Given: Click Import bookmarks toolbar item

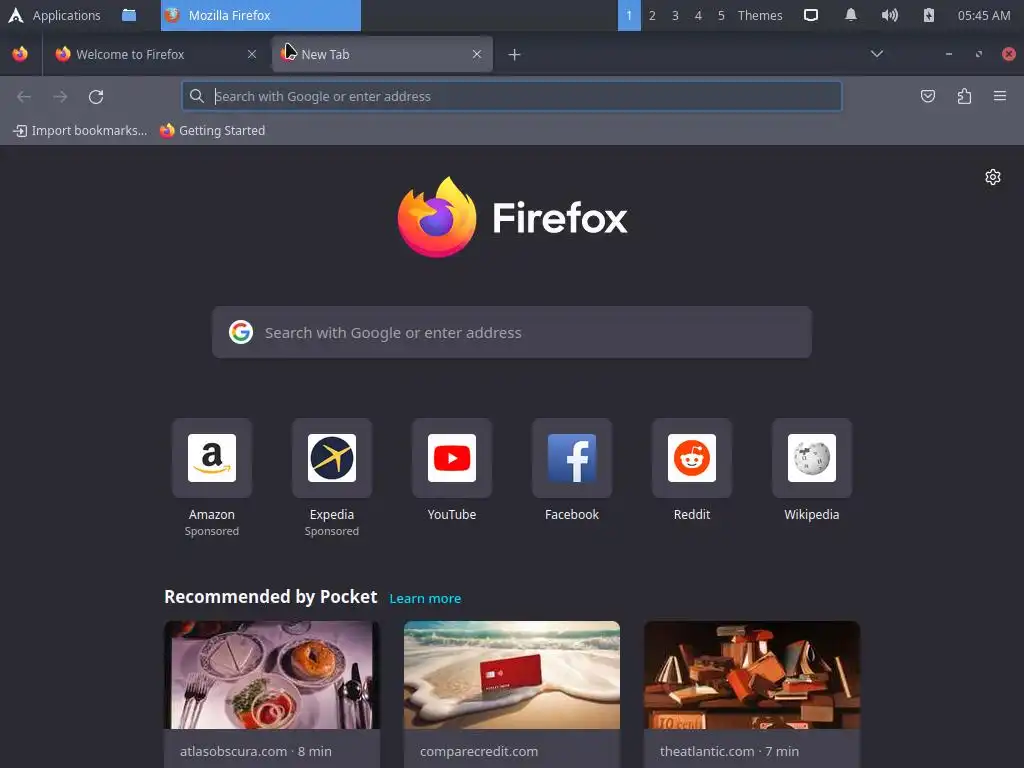Looking at the screenshot, I should pos(80,131).
